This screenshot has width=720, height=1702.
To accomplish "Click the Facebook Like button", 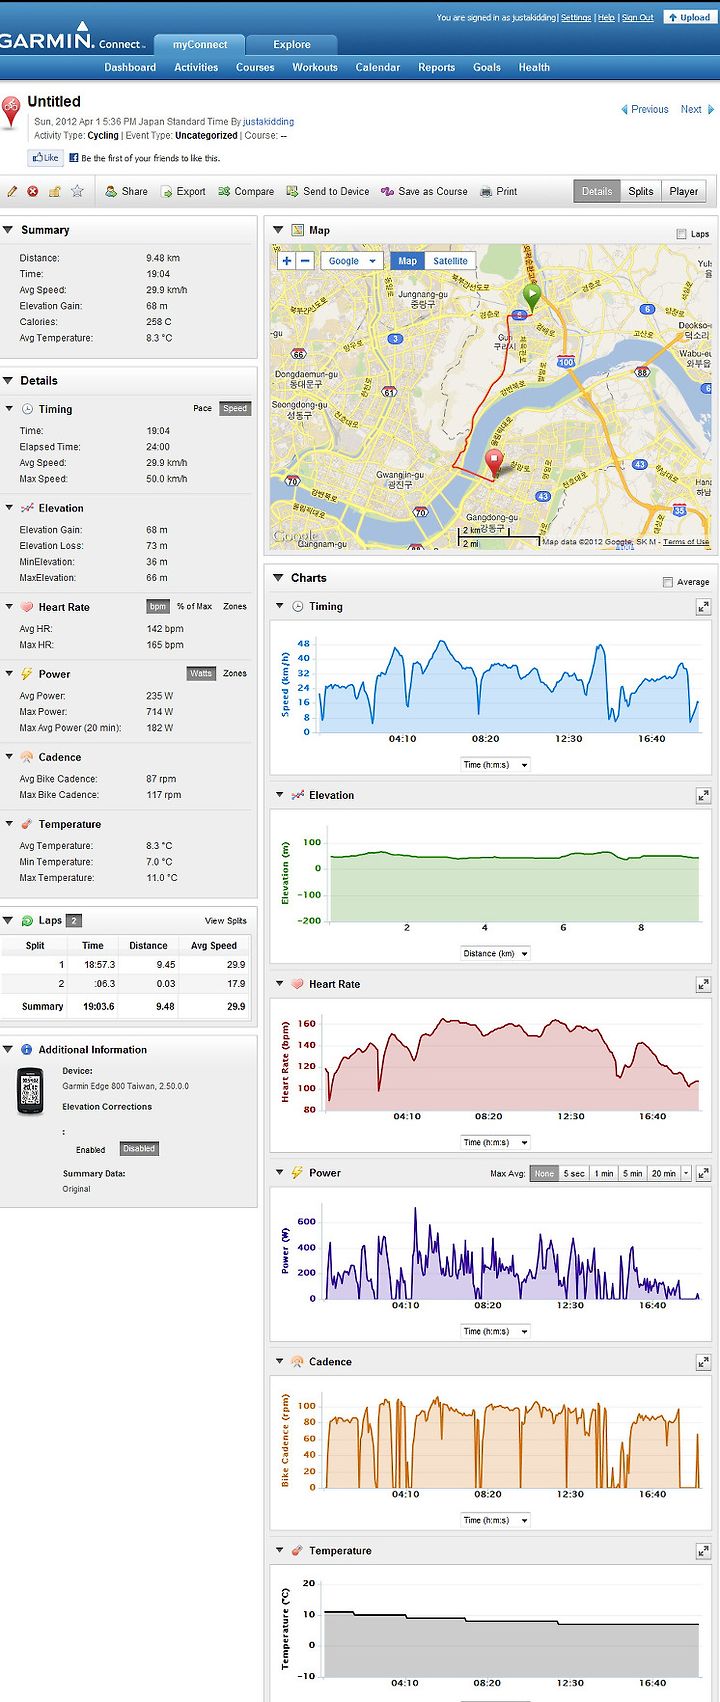I will point(45,158).
